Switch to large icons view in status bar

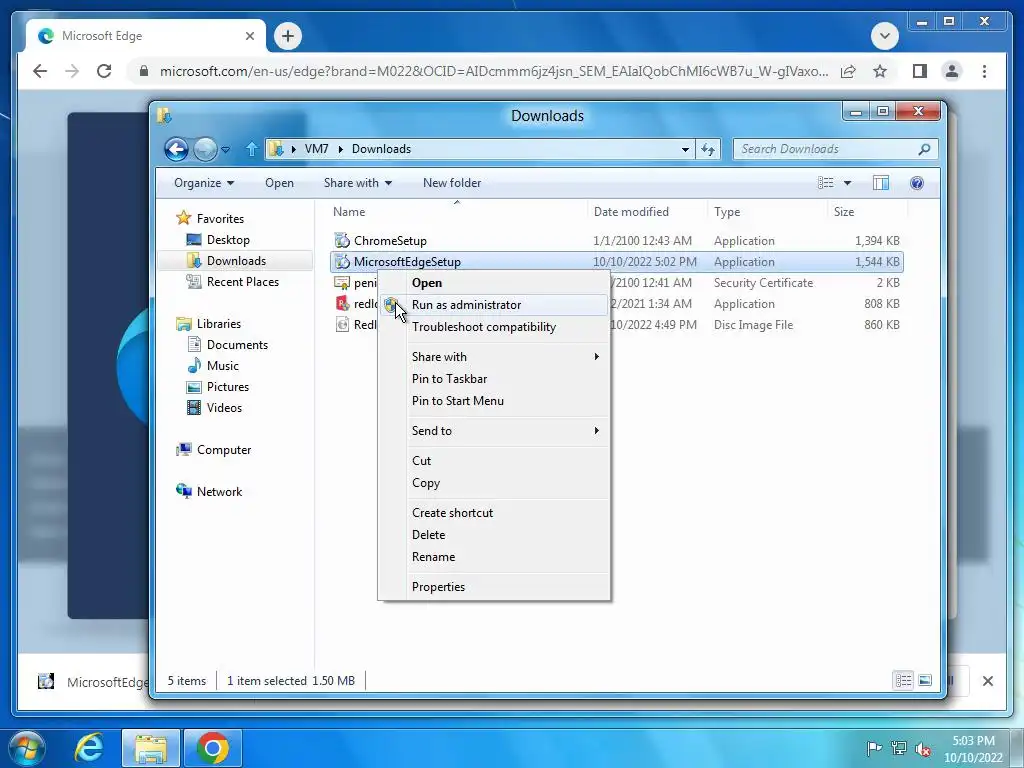click(x=925, y=680)
